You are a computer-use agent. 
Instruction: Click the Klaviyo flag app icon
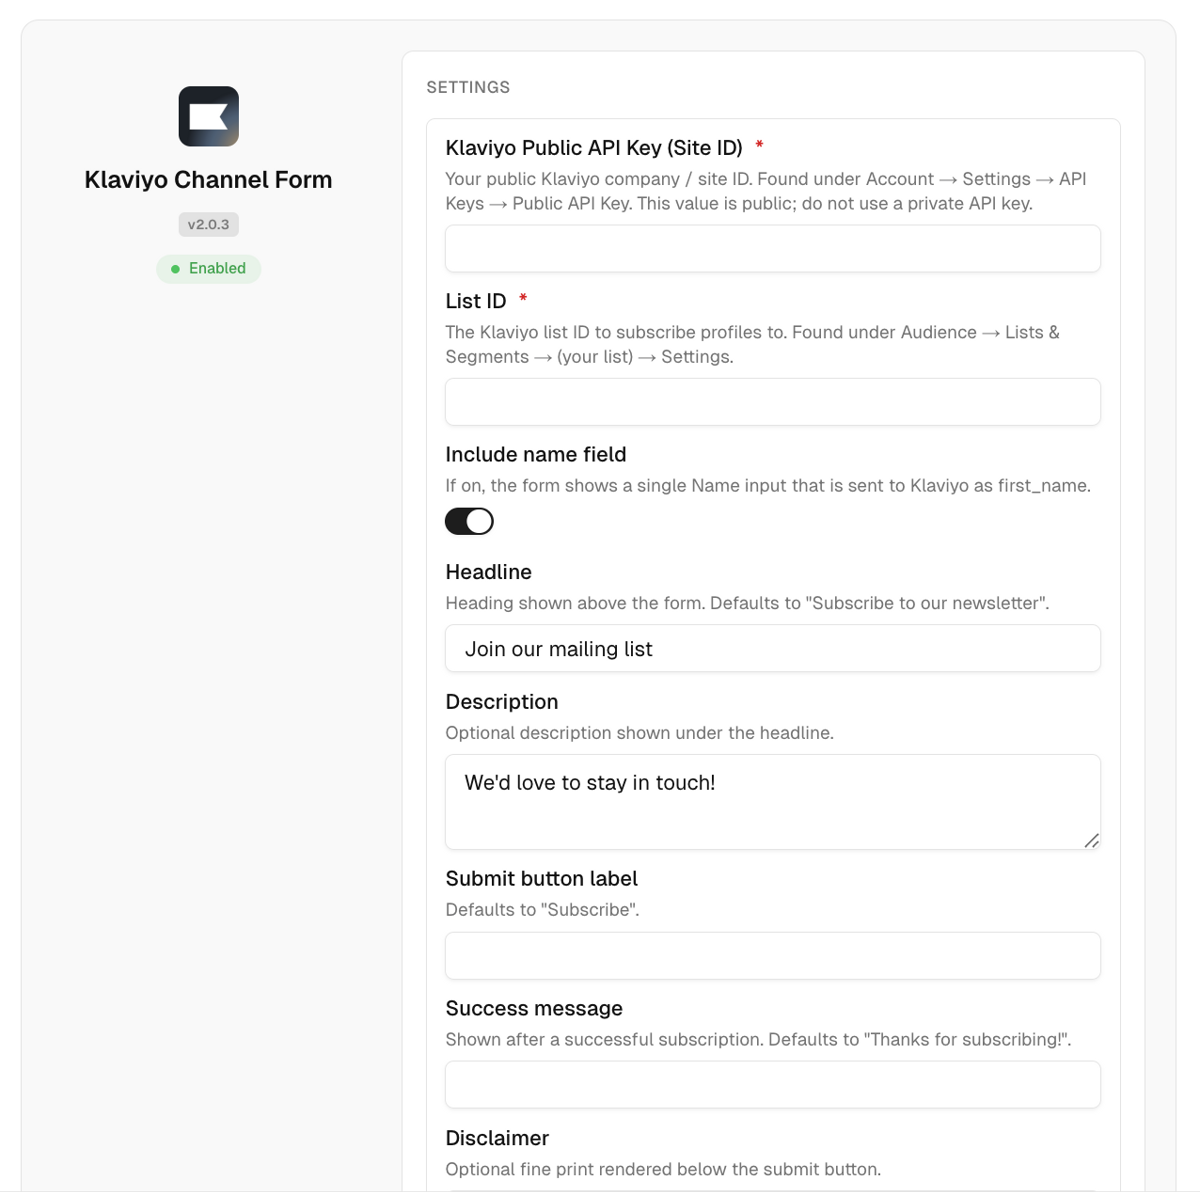[x=208, y=116]
